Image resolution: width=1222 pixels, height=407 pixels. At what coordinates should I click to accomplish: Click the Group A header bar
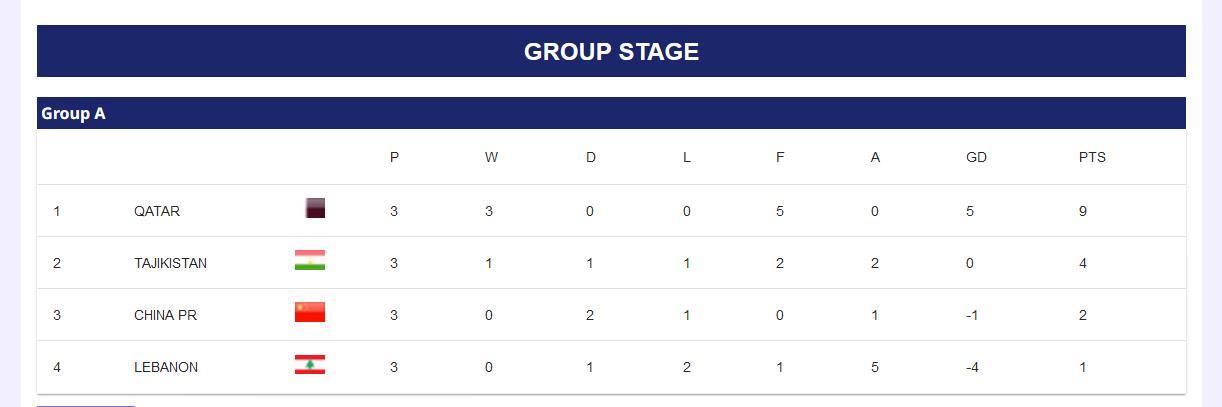pyautogui.click(x=611, y=113)
